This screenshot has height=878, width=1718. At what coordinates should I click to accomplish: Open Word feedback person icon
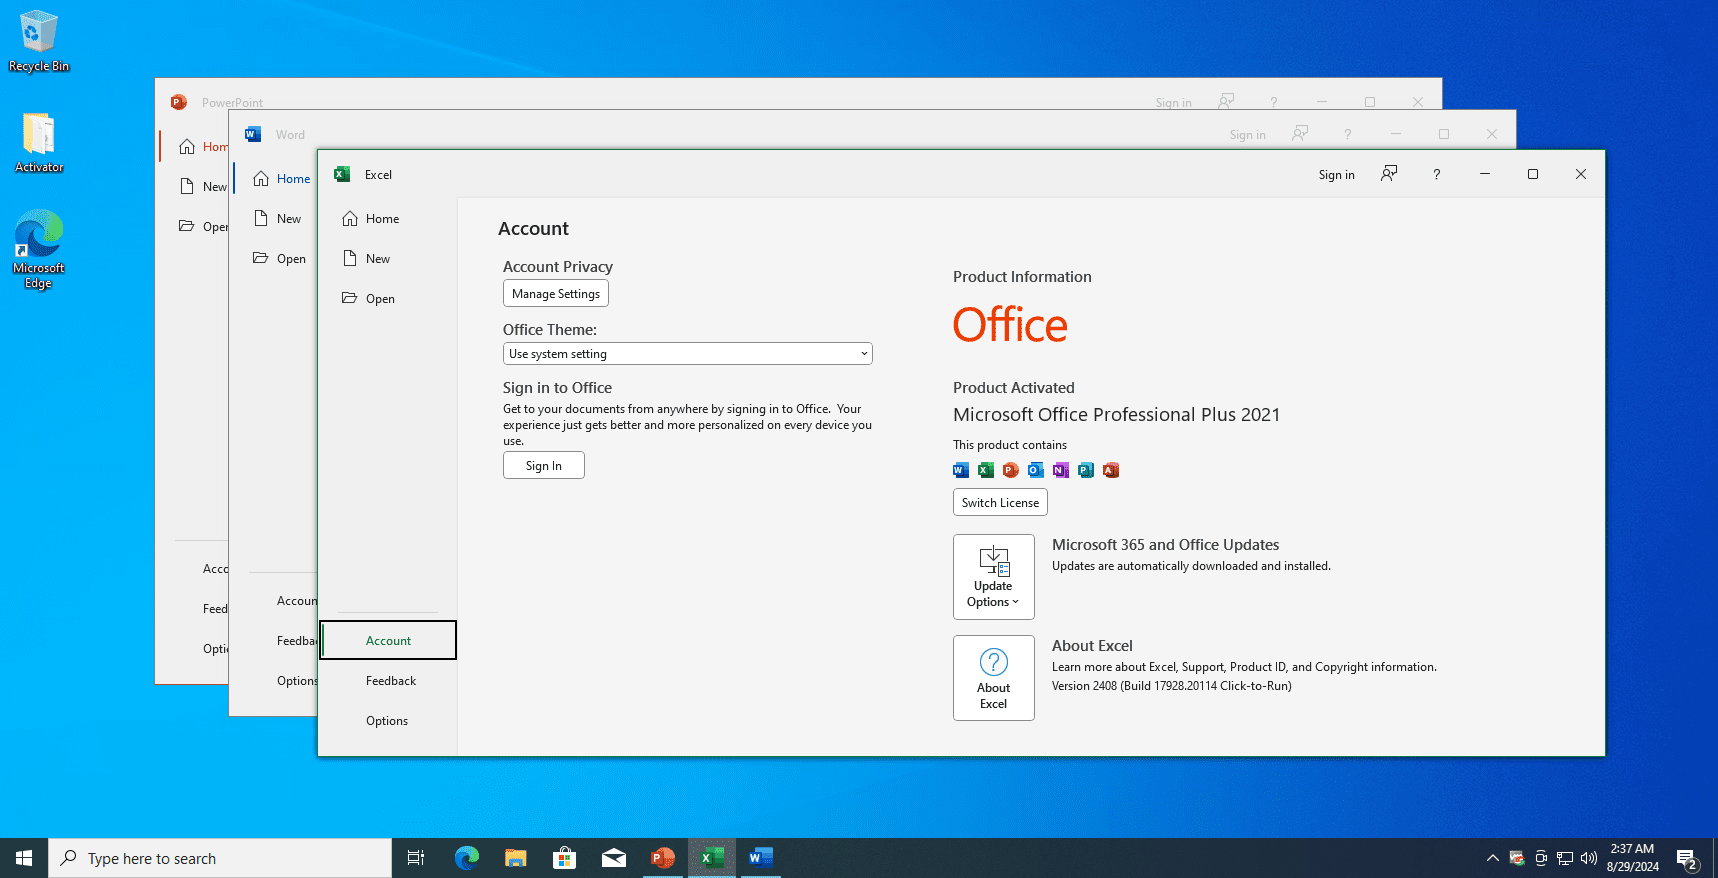click(x=1300, y=133)
